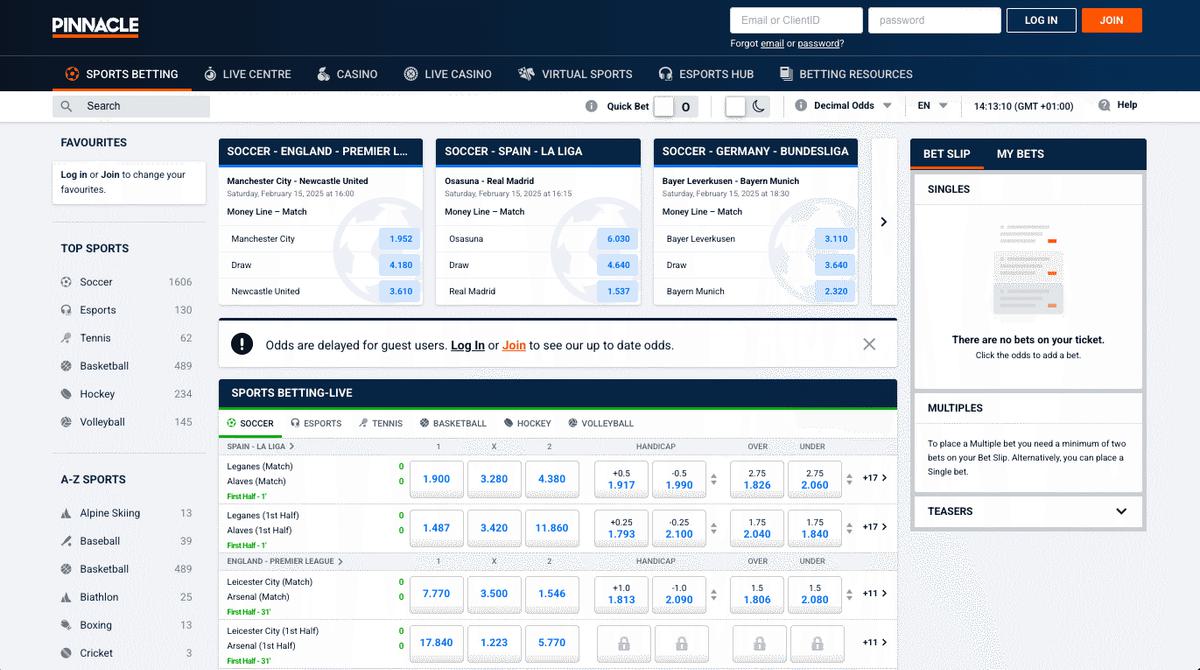Click the info icon beside Quick Bet

click(592, 106)
